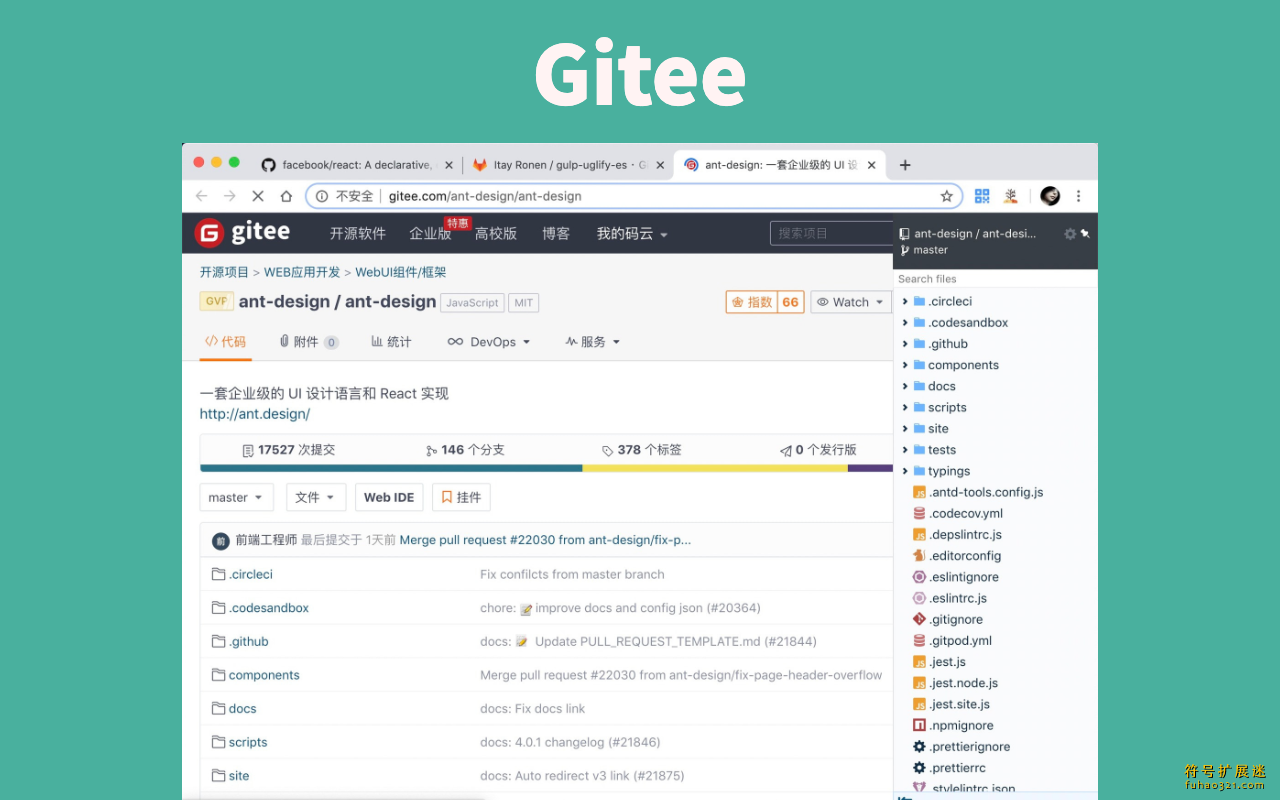Click the purple segment of language bar
The image size is (1280, 800).
tap(870, 468)
